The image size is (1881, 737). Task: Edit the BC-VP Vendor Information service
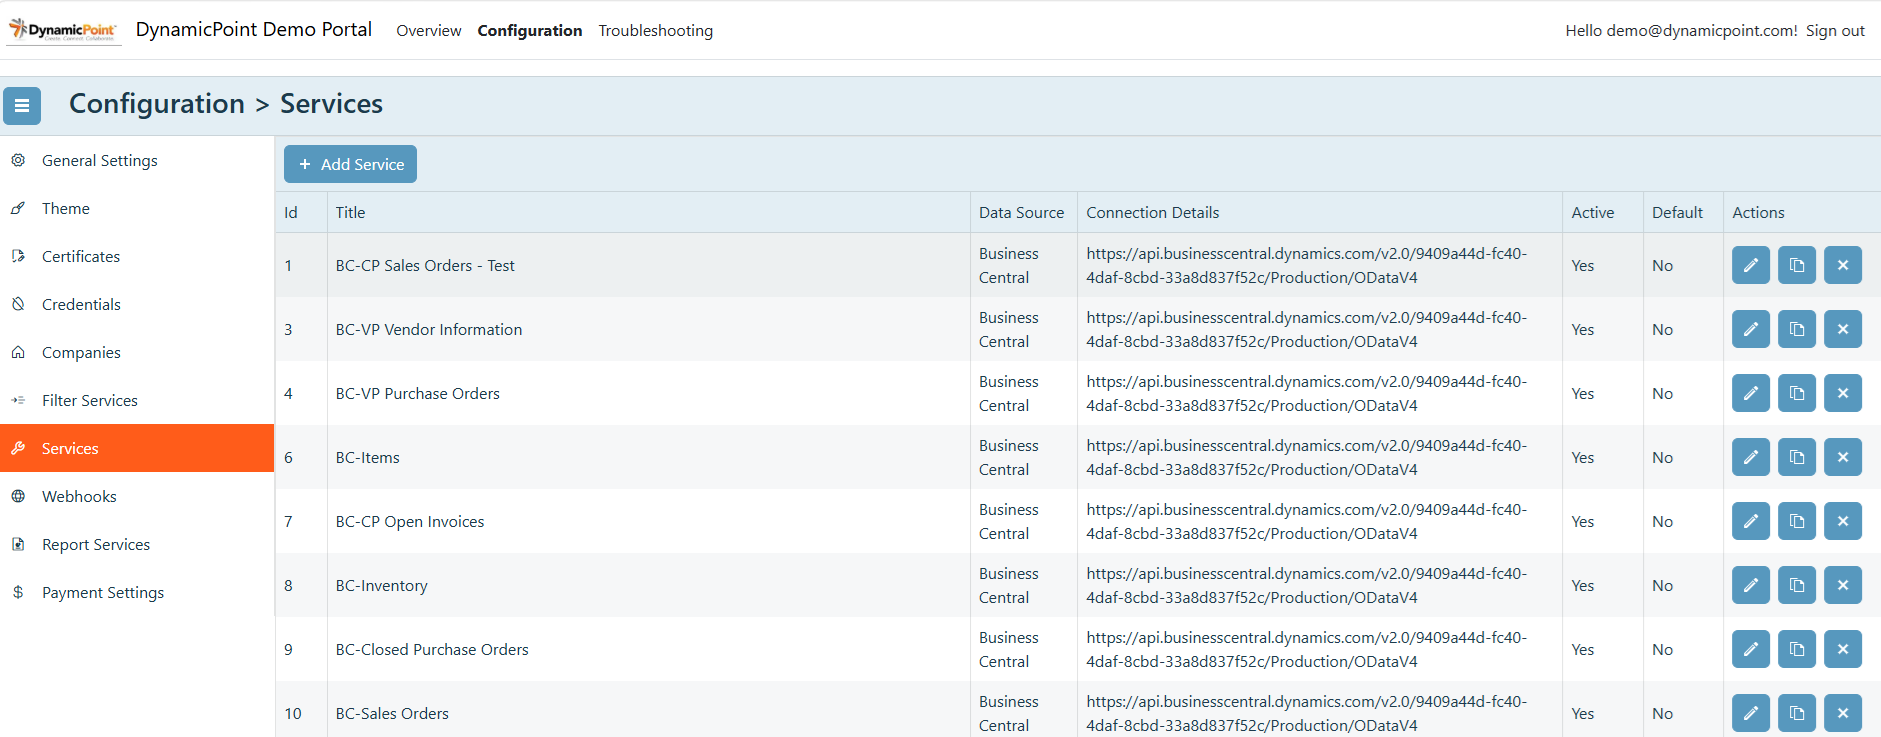click(1751, 329)
